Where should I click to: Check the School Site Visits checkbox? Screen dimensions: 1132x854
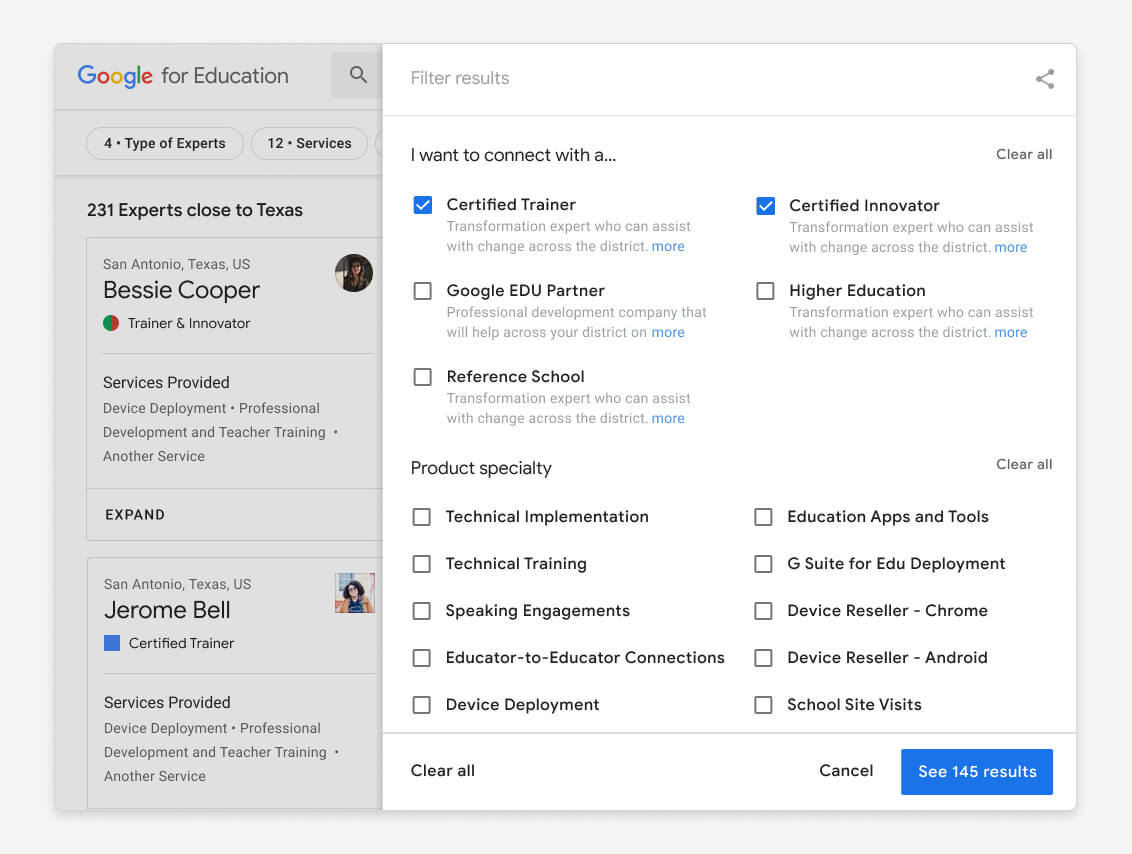[763, 705]
